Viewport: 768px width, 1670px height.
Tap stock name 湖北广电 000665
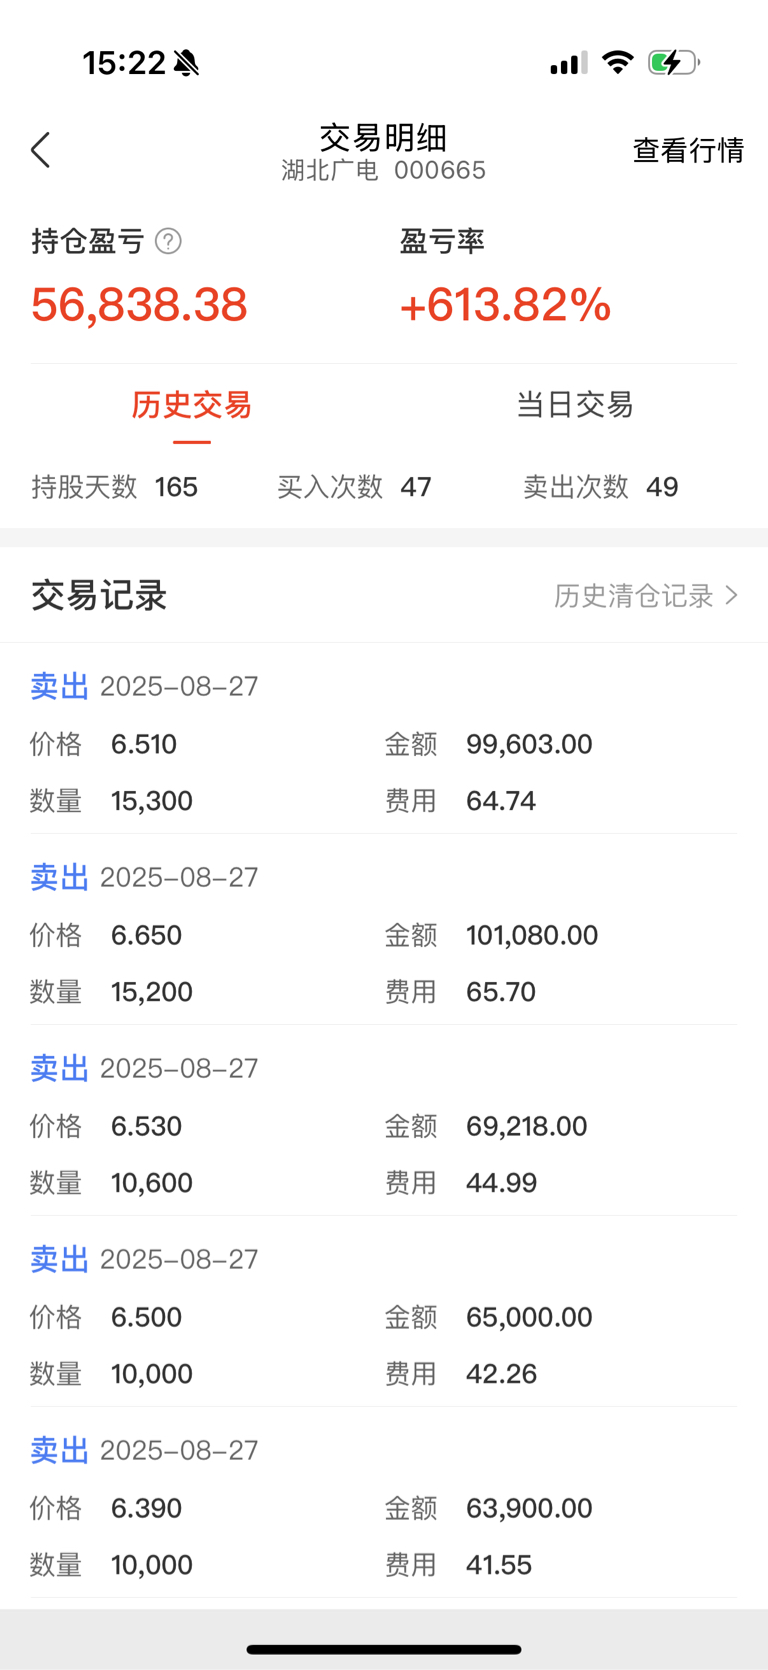[383, 170]
